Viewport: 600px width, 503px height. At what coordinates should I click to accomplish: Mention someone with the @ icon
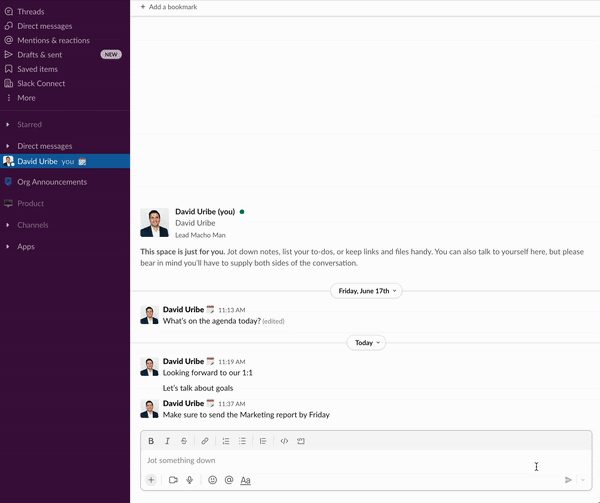229,480
